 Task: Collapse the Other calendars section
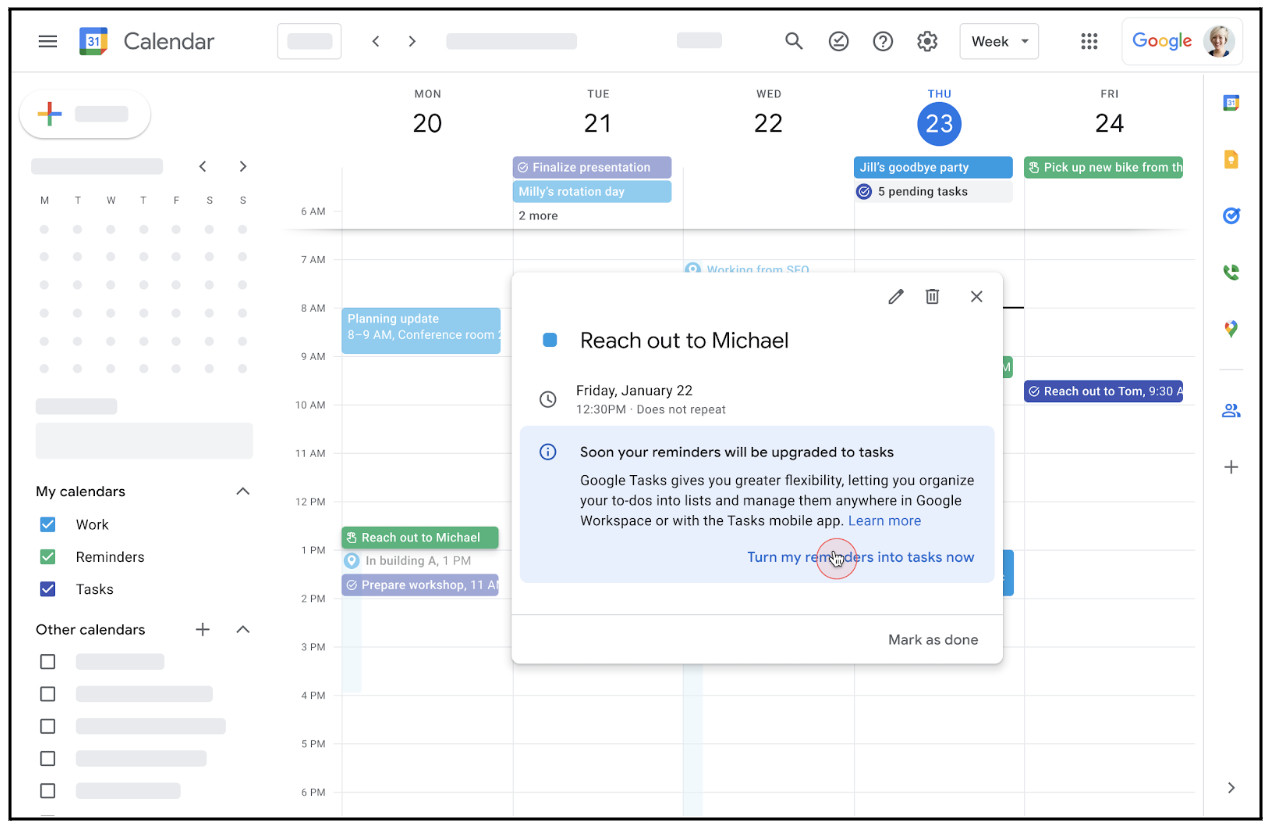tap(242, 629)
